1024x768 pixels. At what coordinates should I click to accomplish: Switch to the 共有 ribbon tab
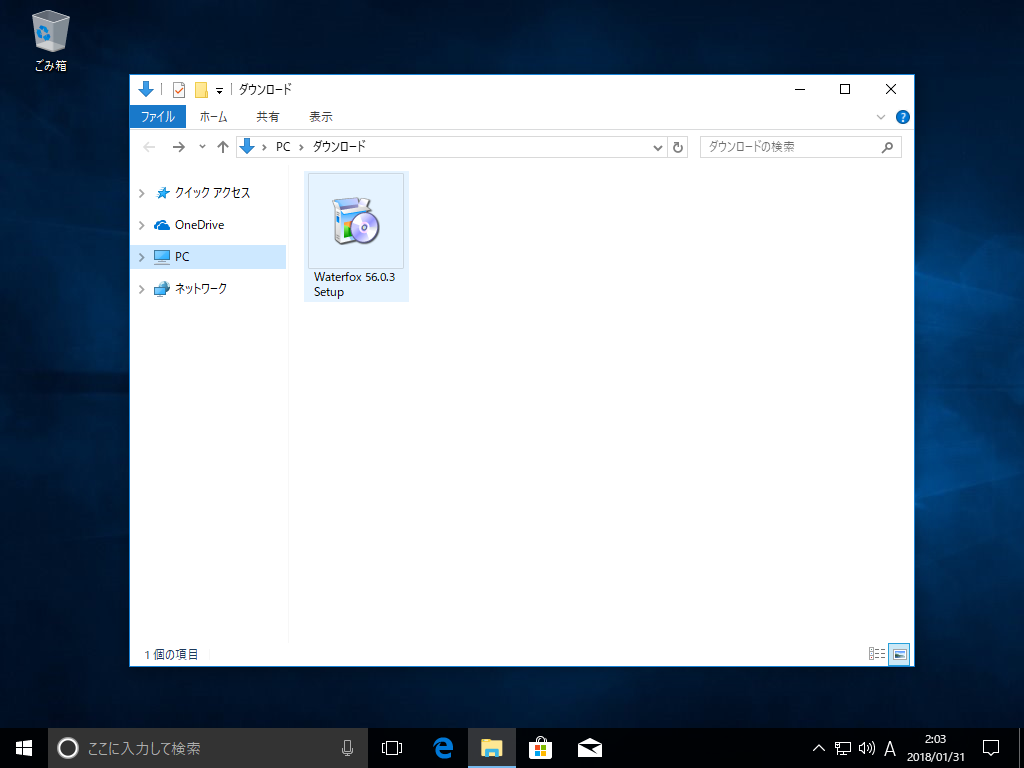click(x=268, y=117)
